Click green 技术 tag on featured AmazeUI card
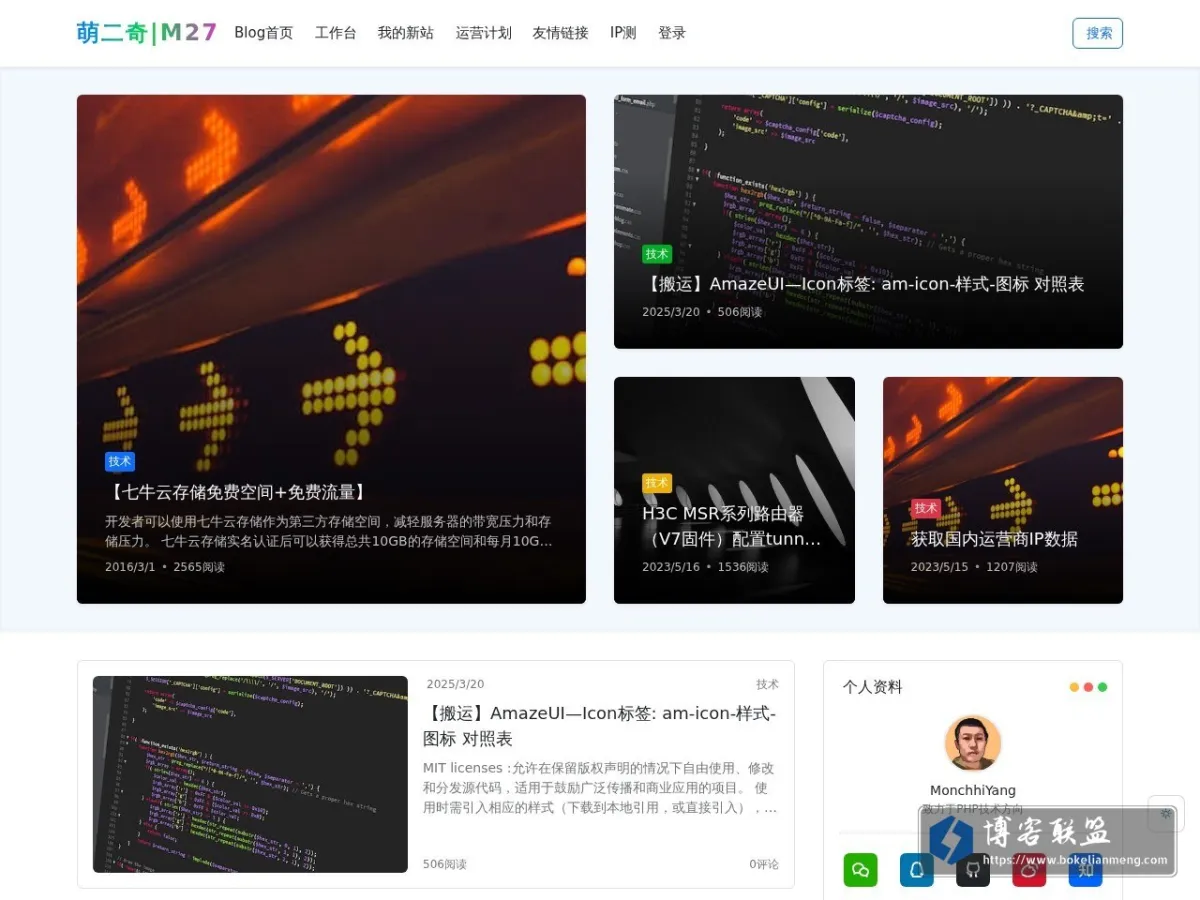The height and width of the screenshot is (900, 1200). click(657, 254)
